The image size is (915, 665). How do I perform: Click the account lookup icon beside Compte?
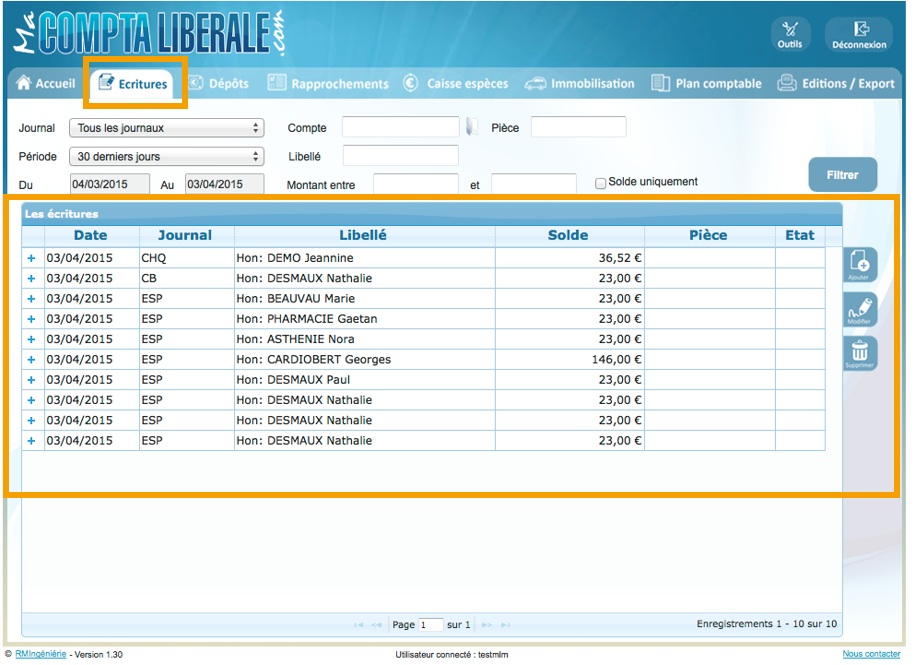[472, 127]
